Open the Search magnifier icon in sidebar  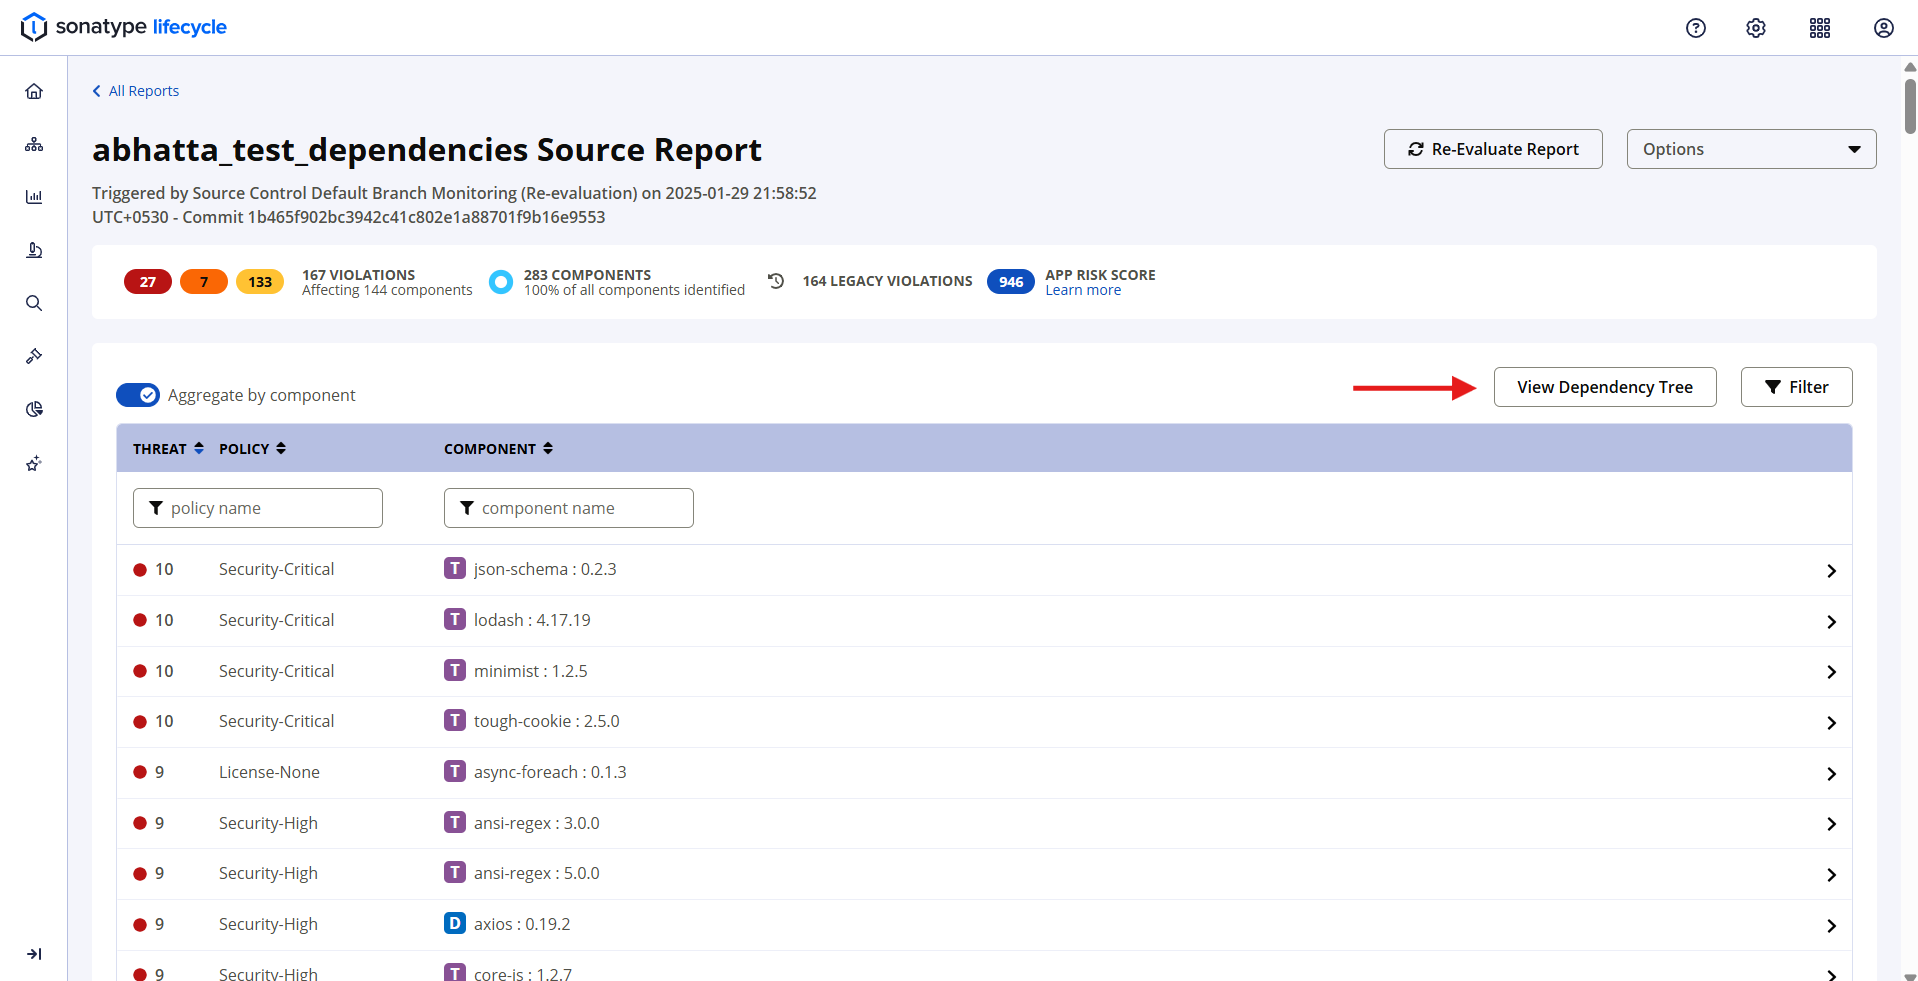[x=34, y=303]
